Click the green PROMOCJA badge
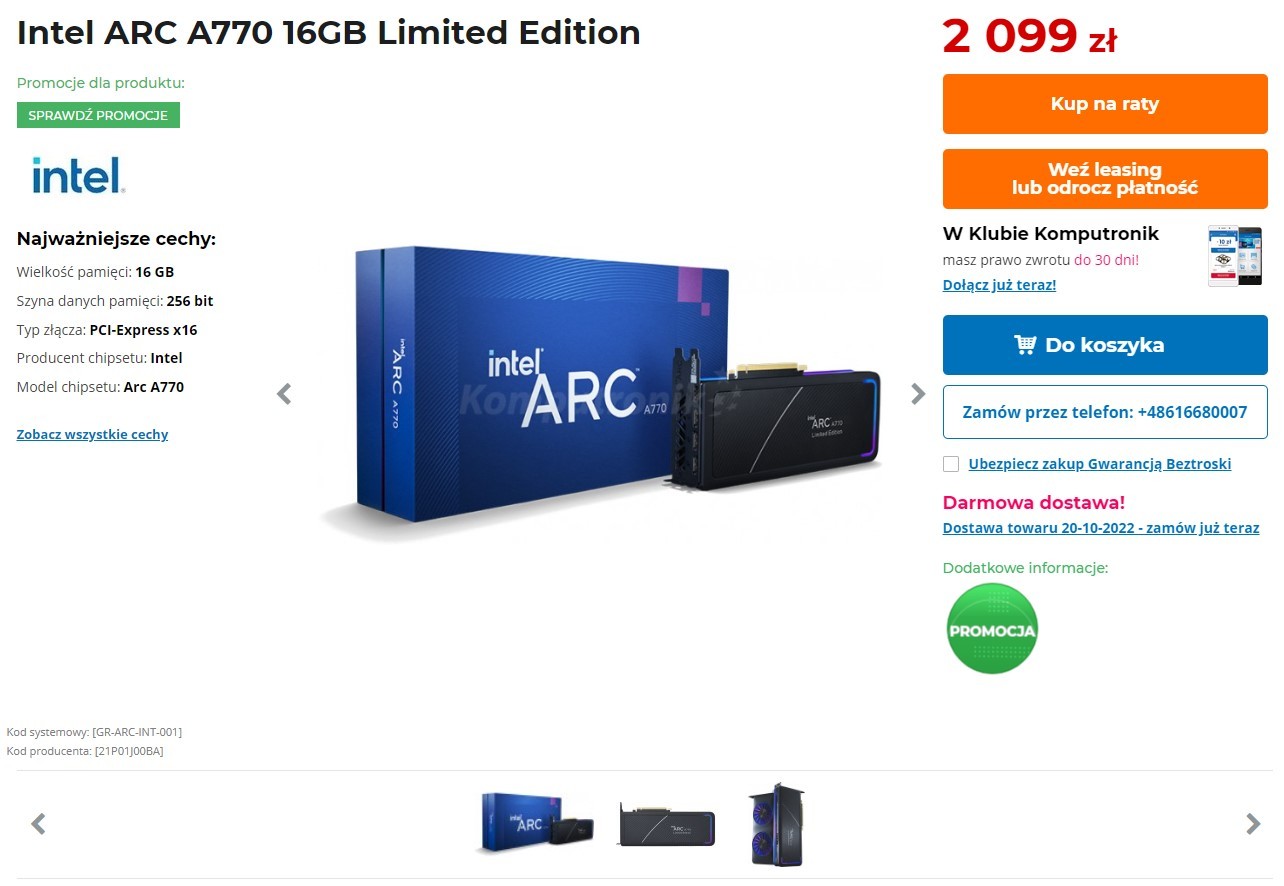This screenshot has height=886, width=1284. (x=991, y=629)
